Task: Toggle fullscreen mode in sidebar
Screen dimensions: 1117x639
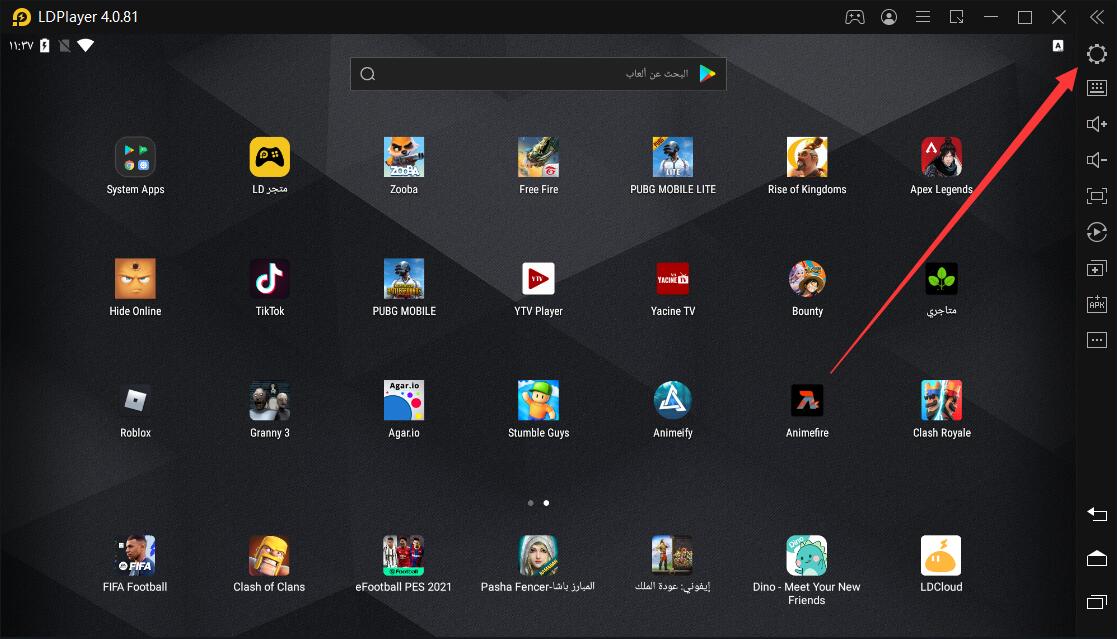Action: point(1096,196)
